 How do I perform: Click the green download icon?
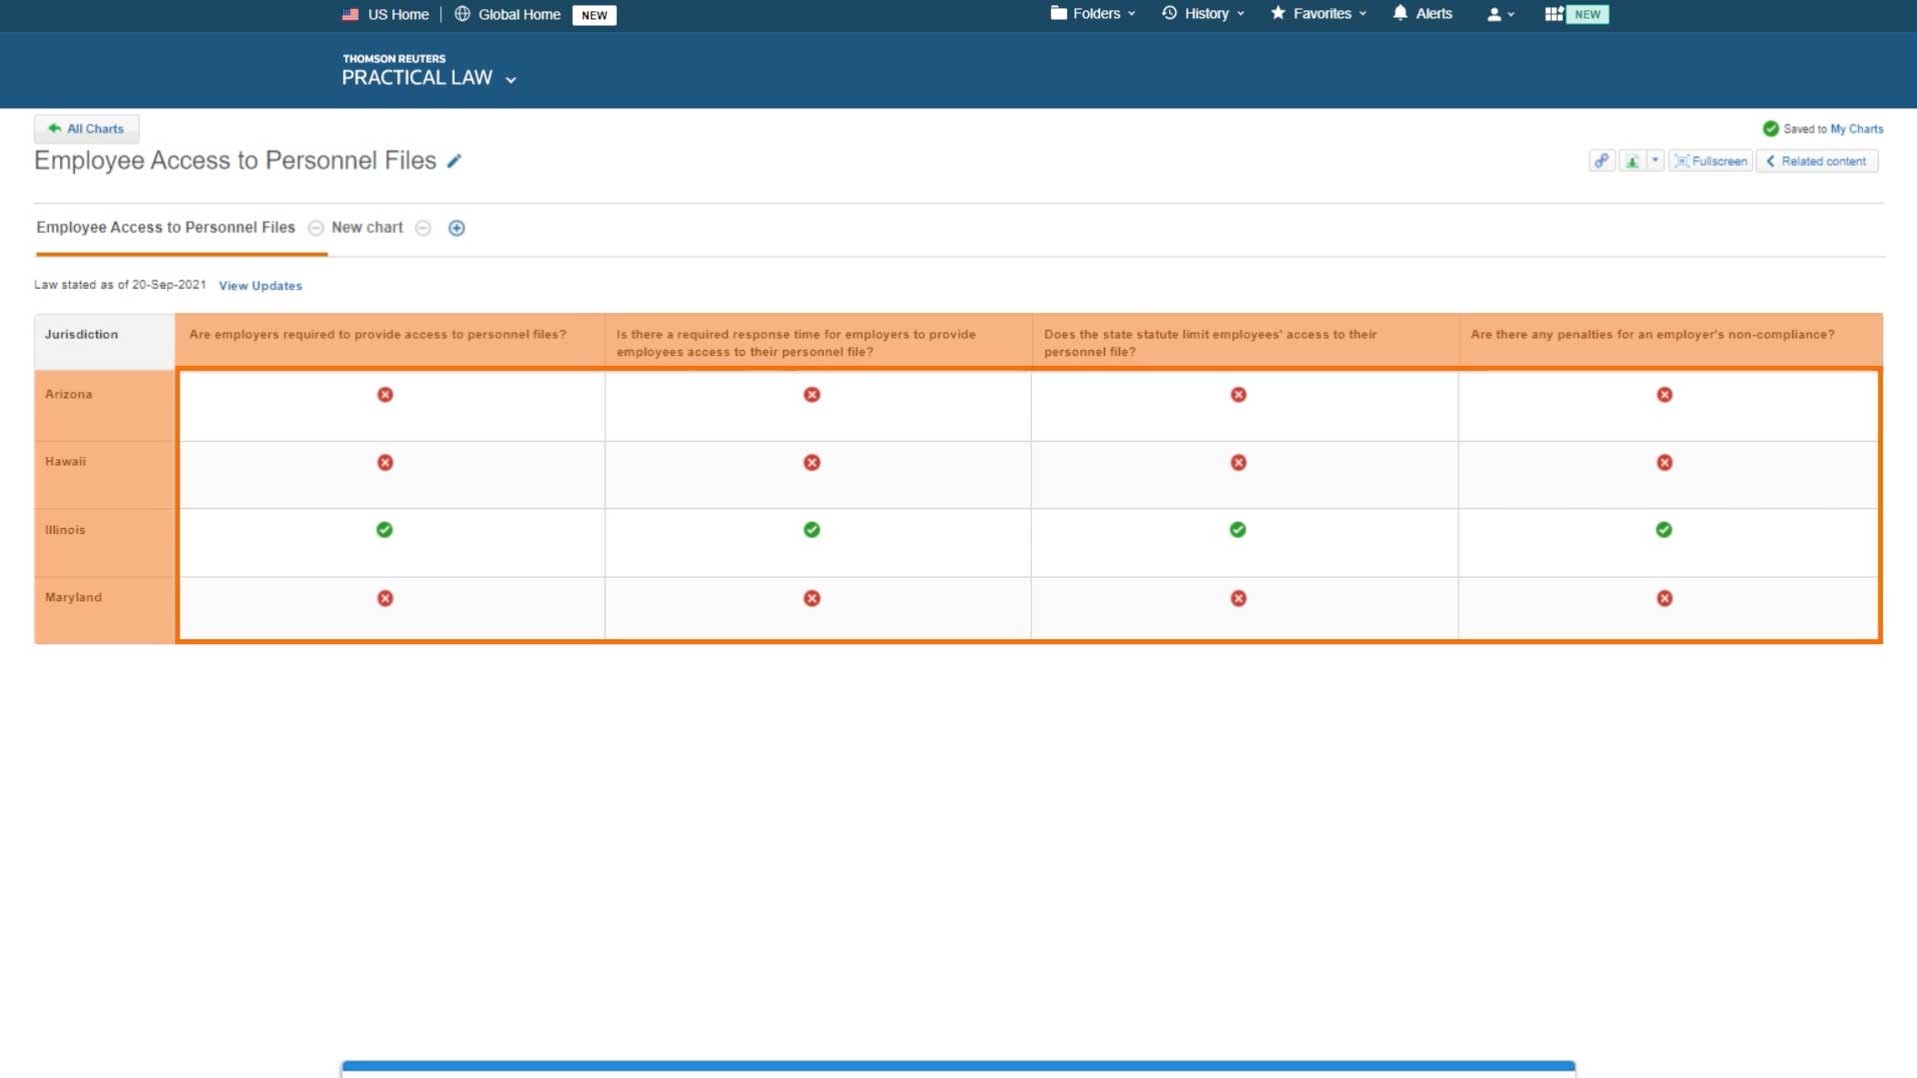[1631, 161]
